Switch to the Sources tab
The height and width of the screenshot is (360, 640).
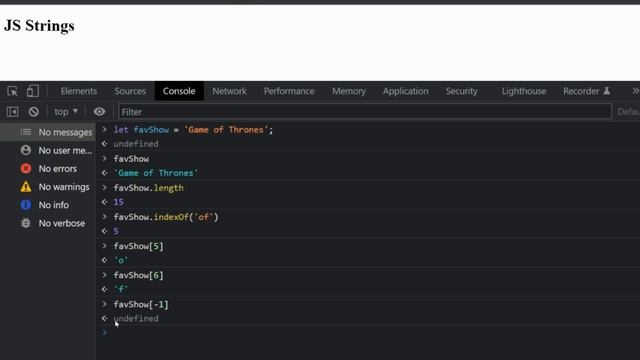130,91
